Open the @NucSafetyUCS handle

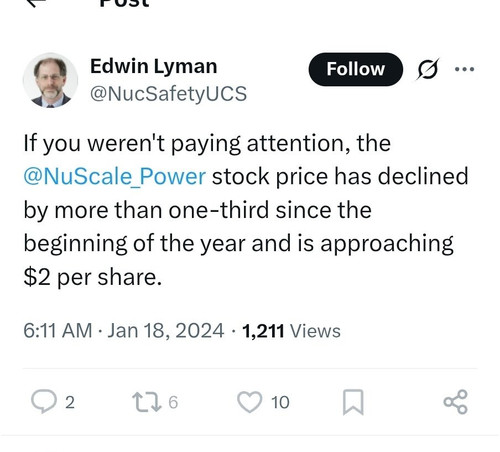168,94
